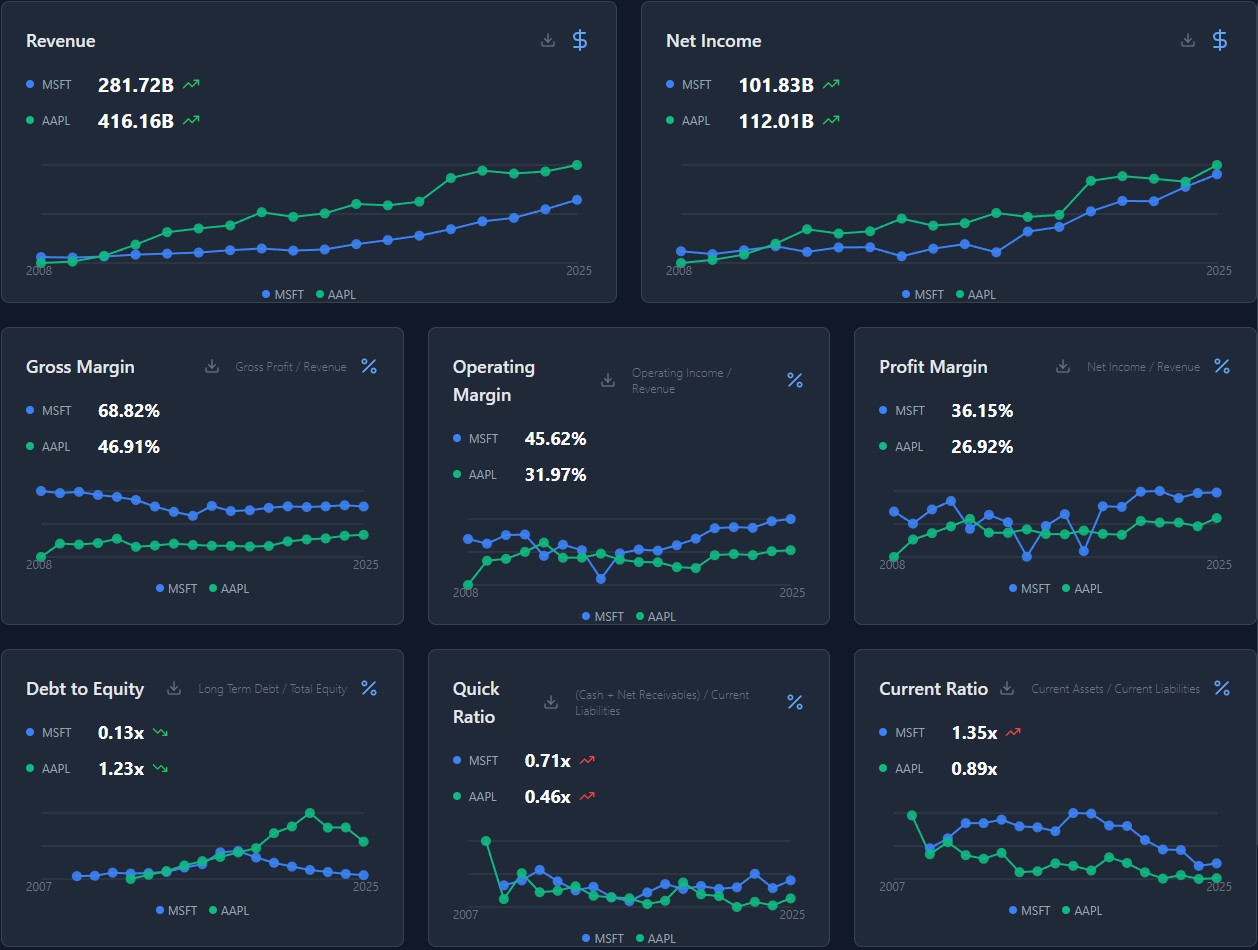Toggle MSFT series in Revenue chart legend
The image size is (1258, 950).
tap(285, 294)
